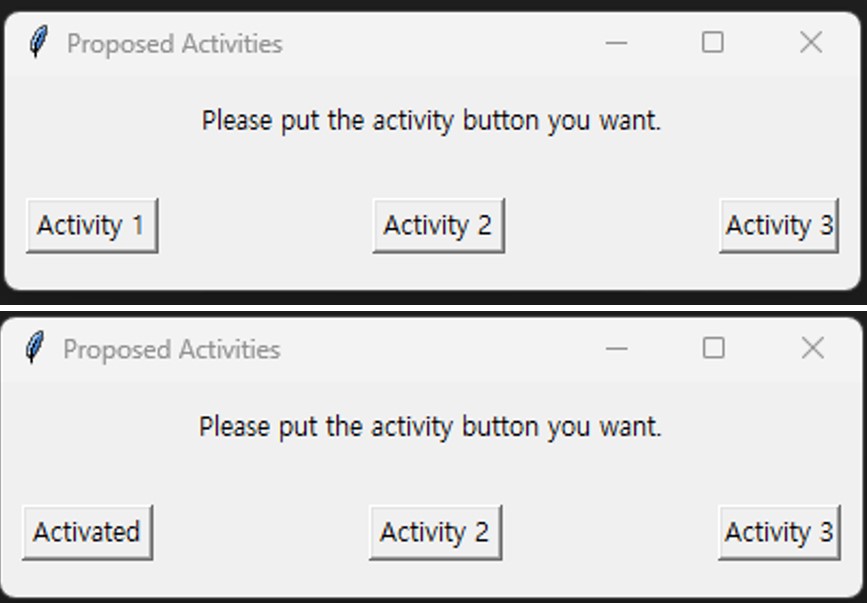Click empty space between Activity 1 and Activity 2
The height and width of the screenshot is (603, 867).
[265, 226]
